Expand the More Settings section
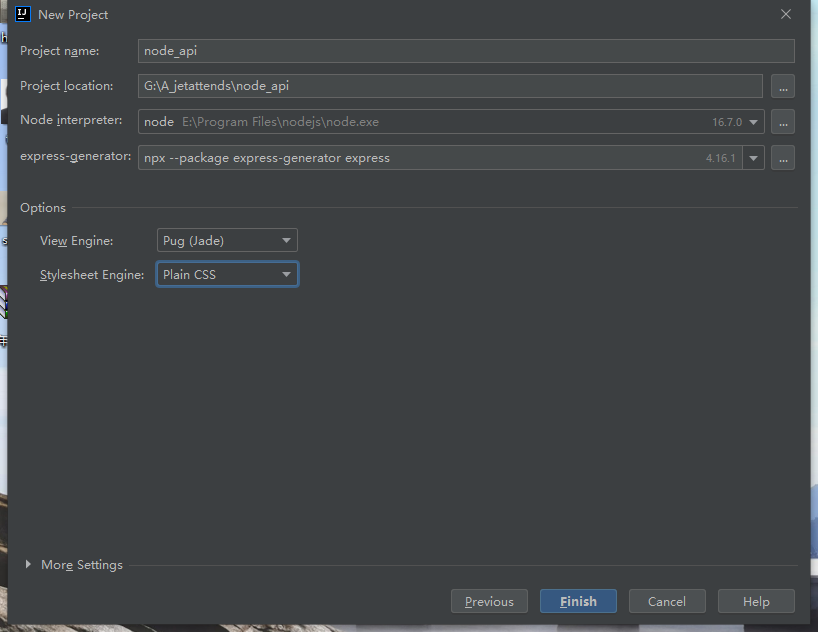Screen dimensions: 818x632 [x=28, y=564]
